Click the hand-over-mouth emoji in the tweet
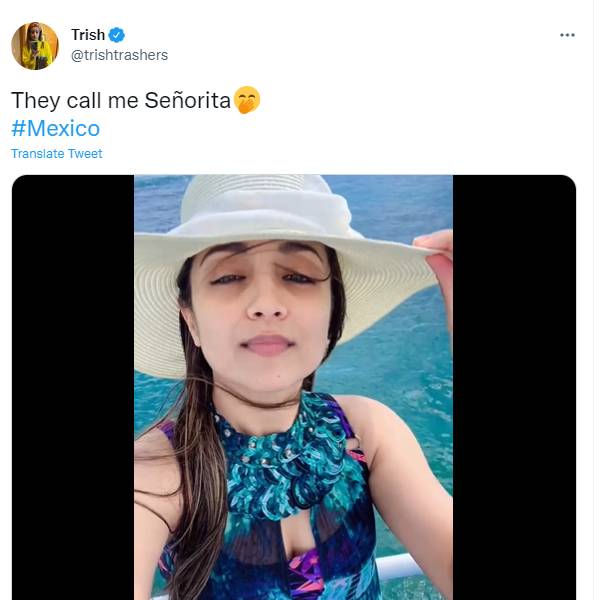Screen dimensions: 600x600 pyautogui.click(x=246, y=100)
